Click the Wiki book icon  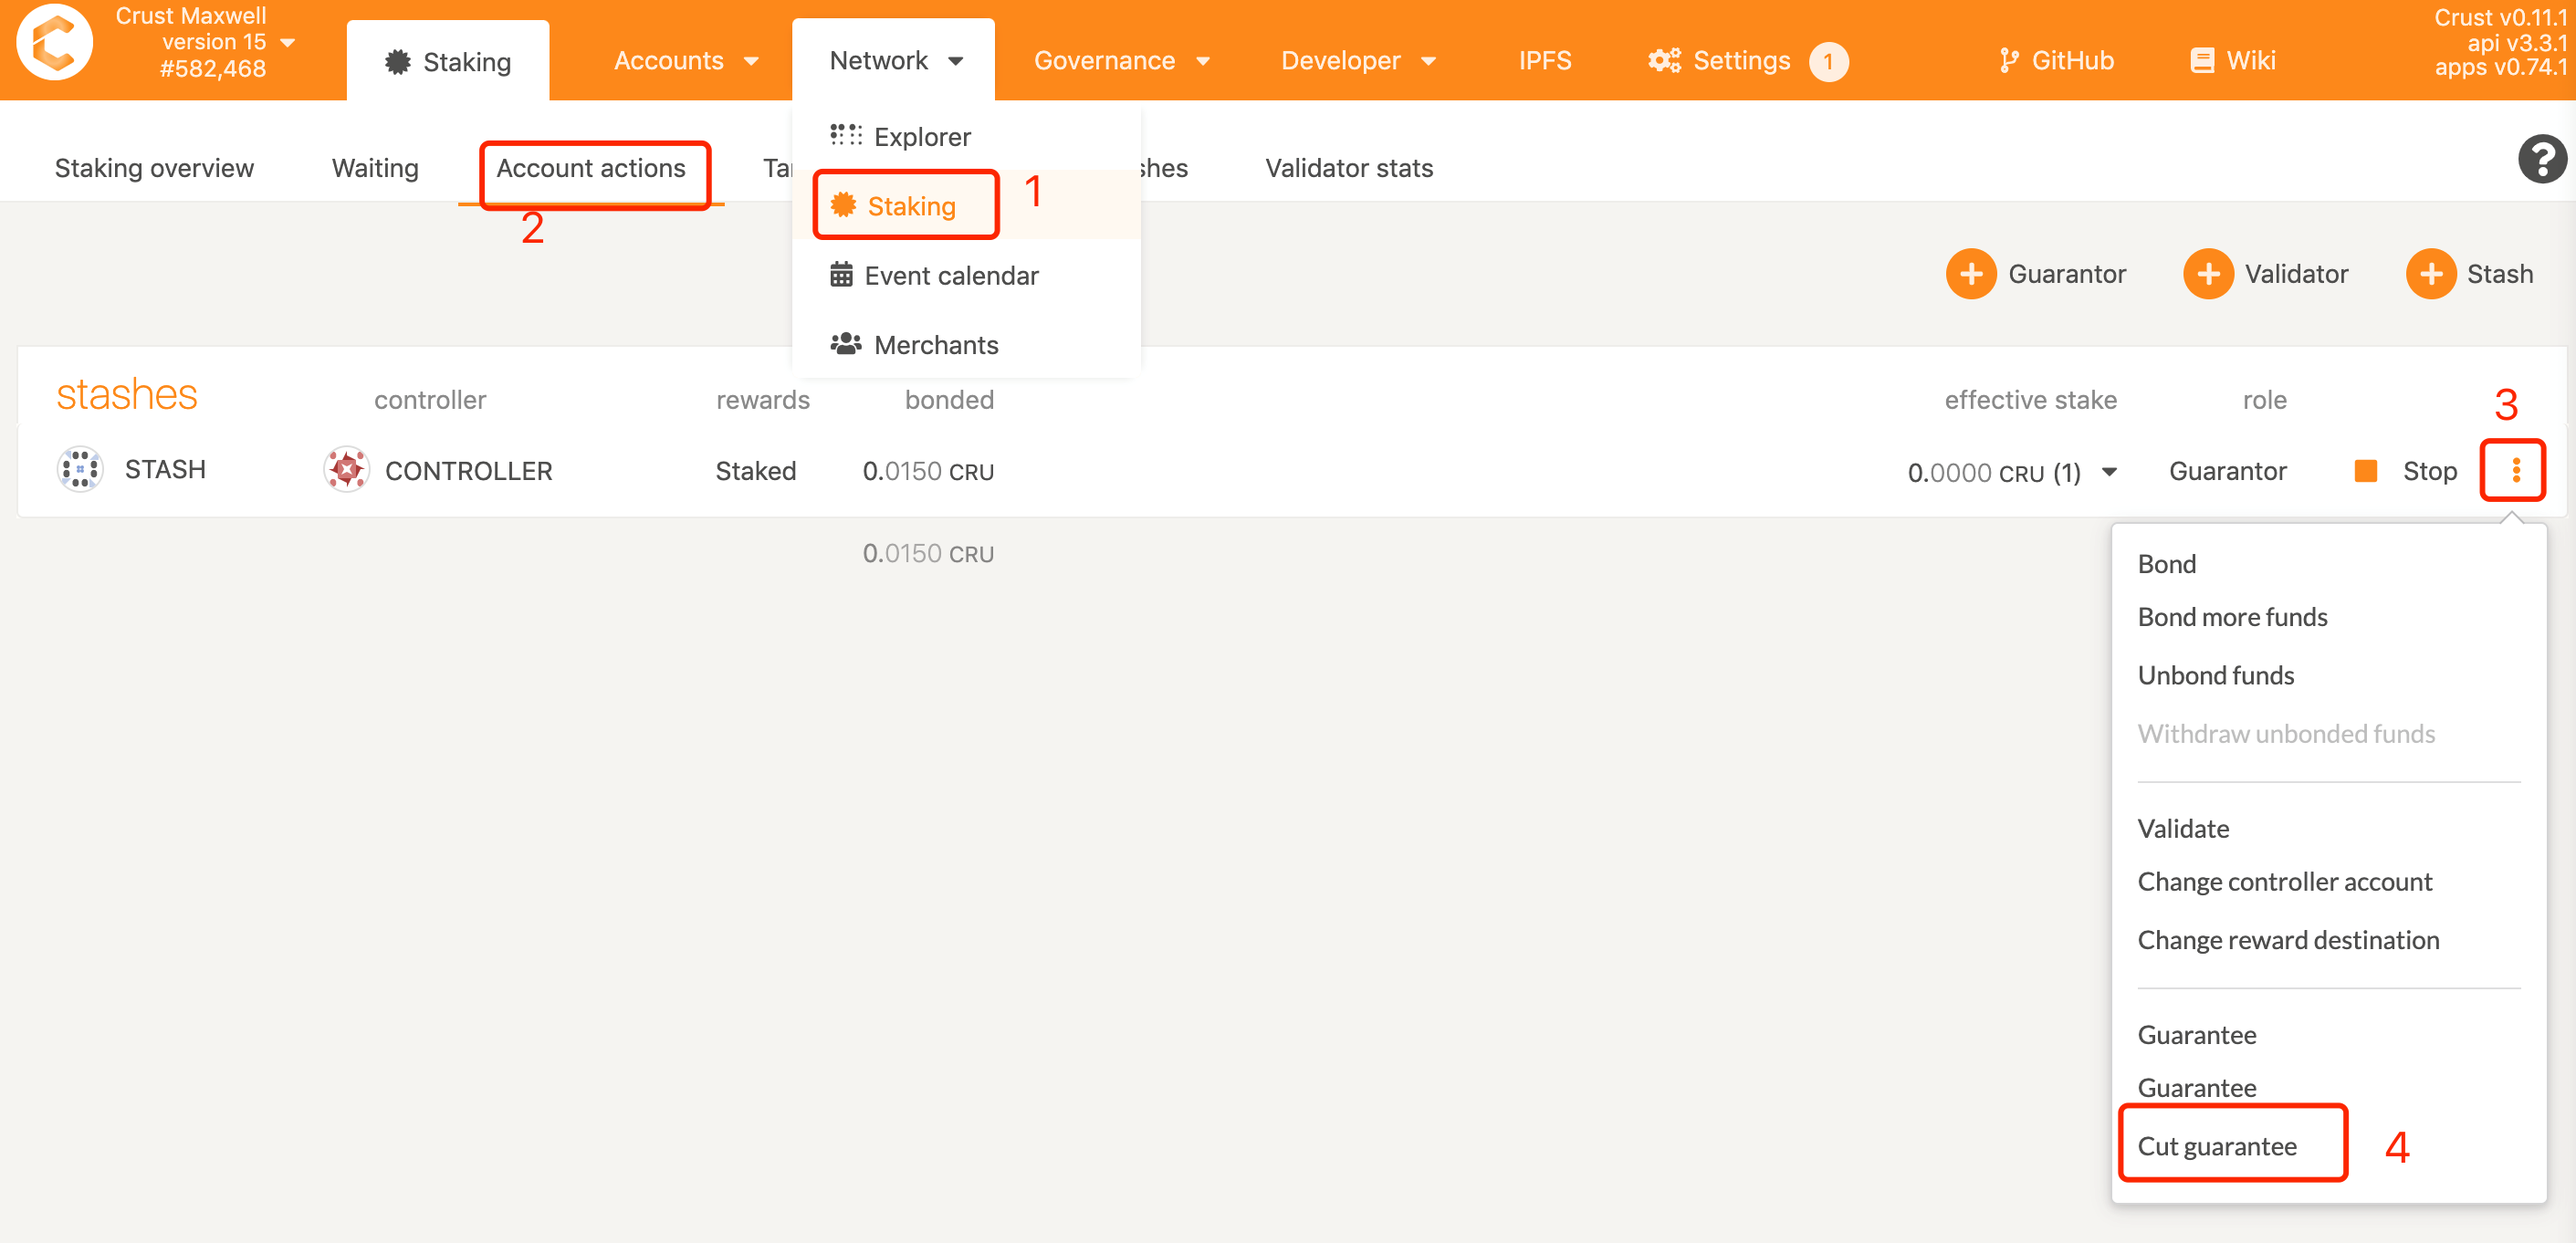[2201, 61]
